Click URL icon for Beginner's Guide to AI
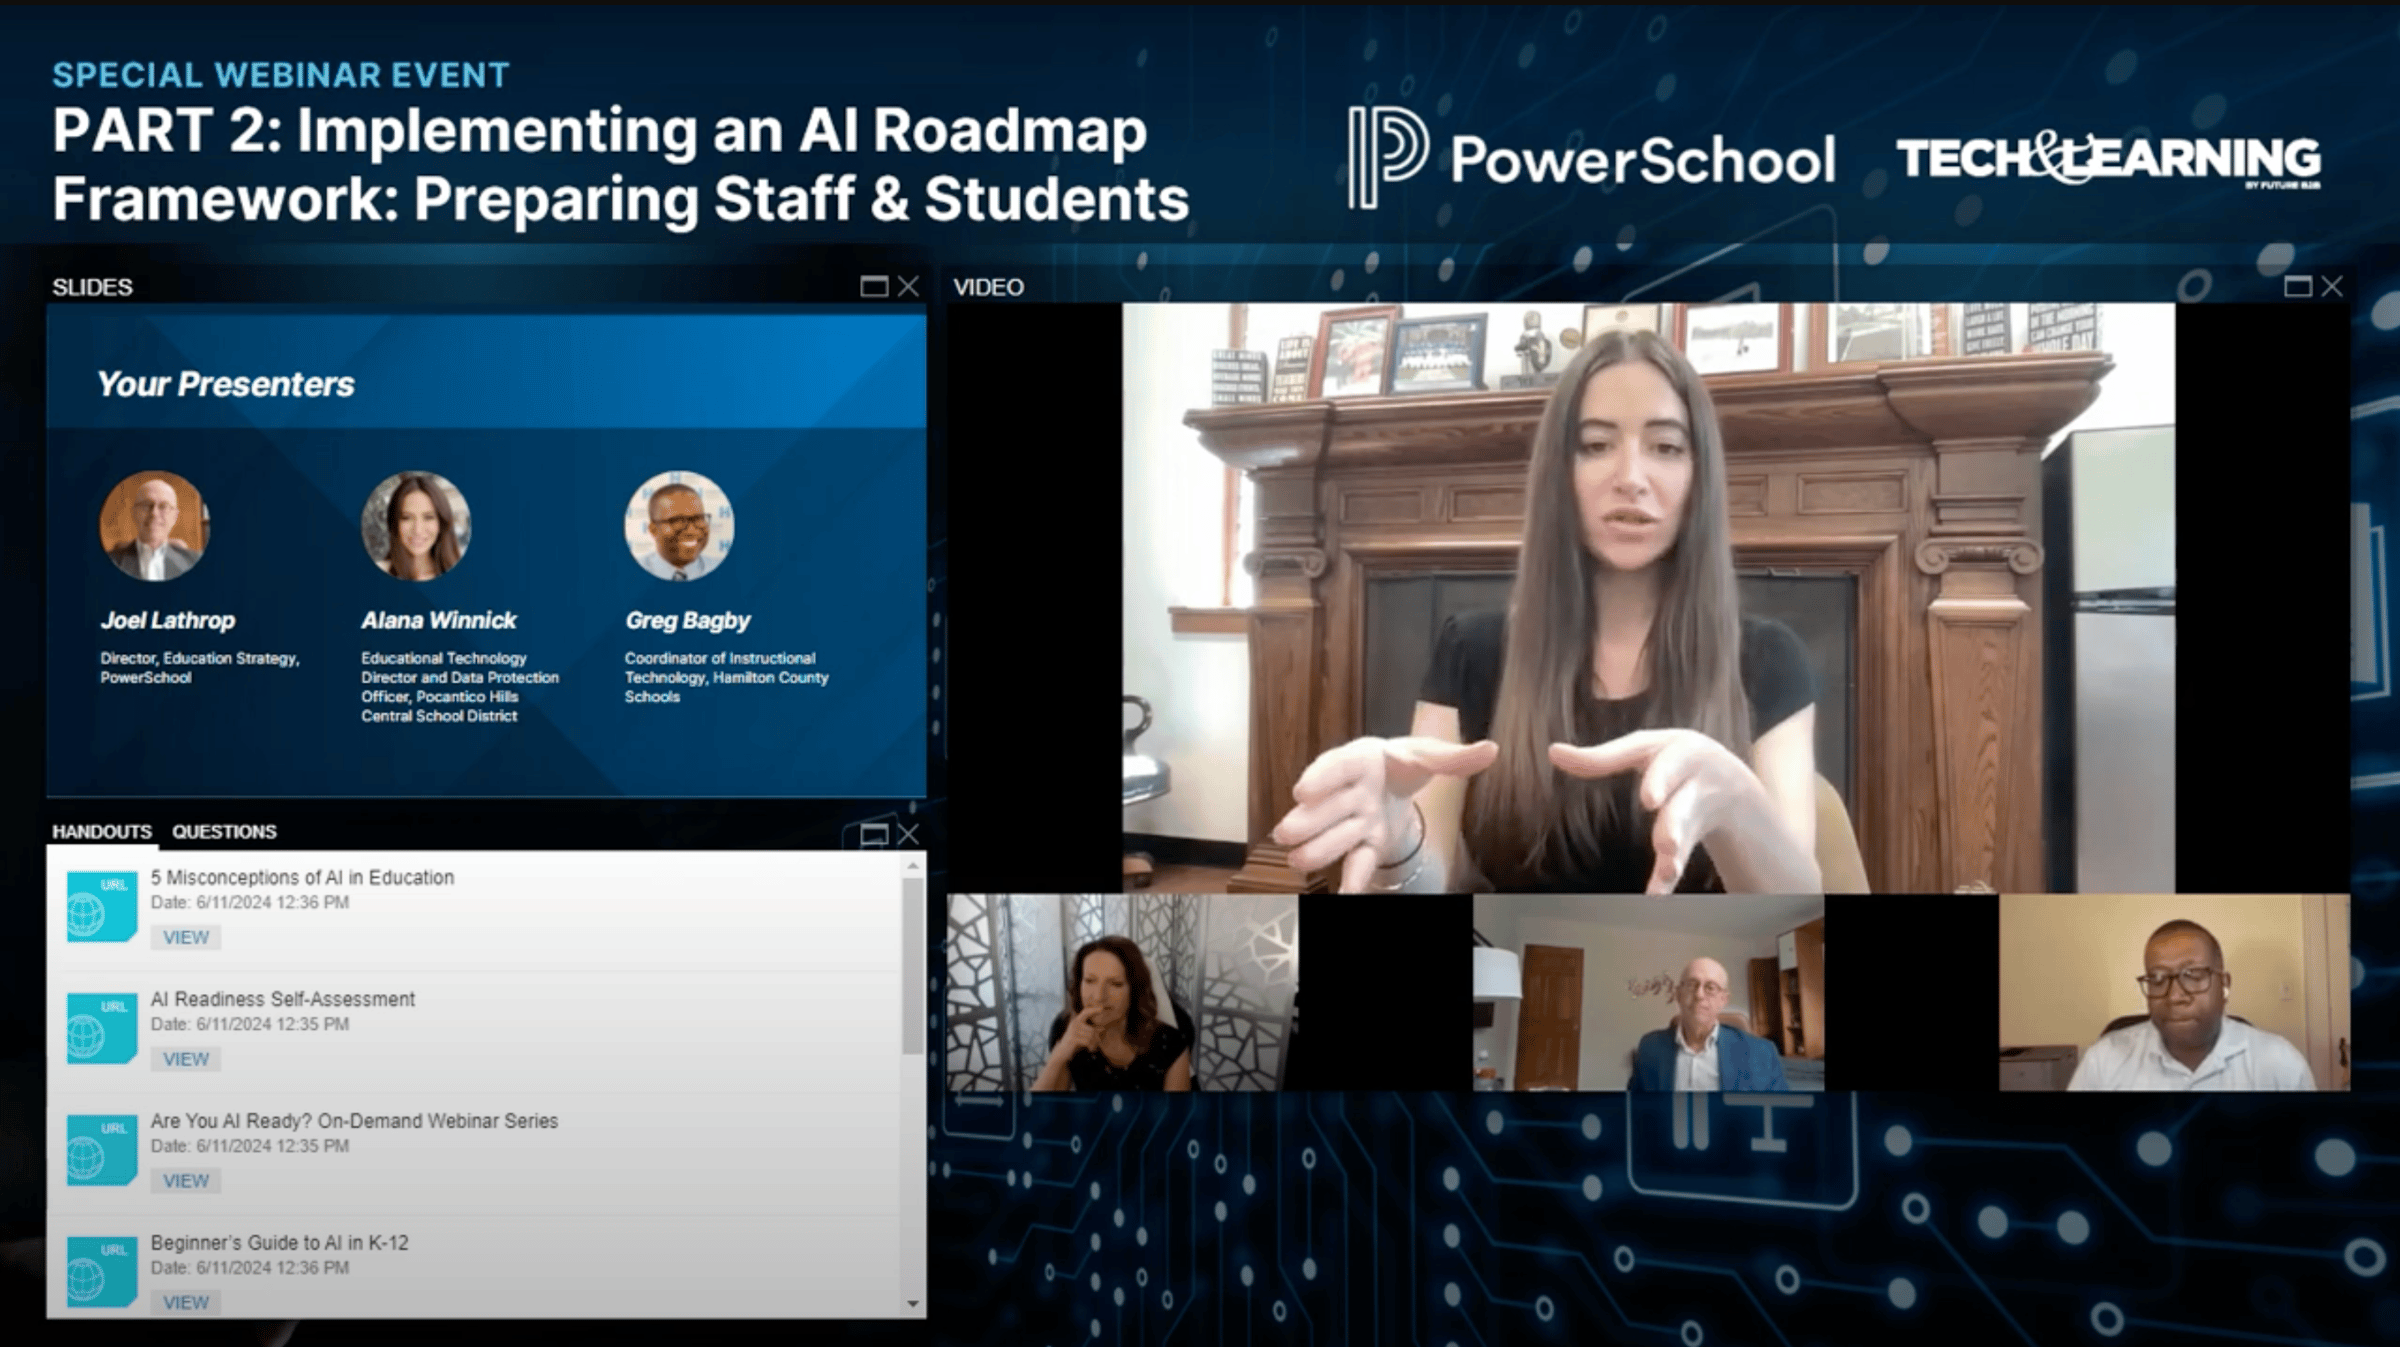This screenshot has height=1347, width=2400. [101, 1272]
